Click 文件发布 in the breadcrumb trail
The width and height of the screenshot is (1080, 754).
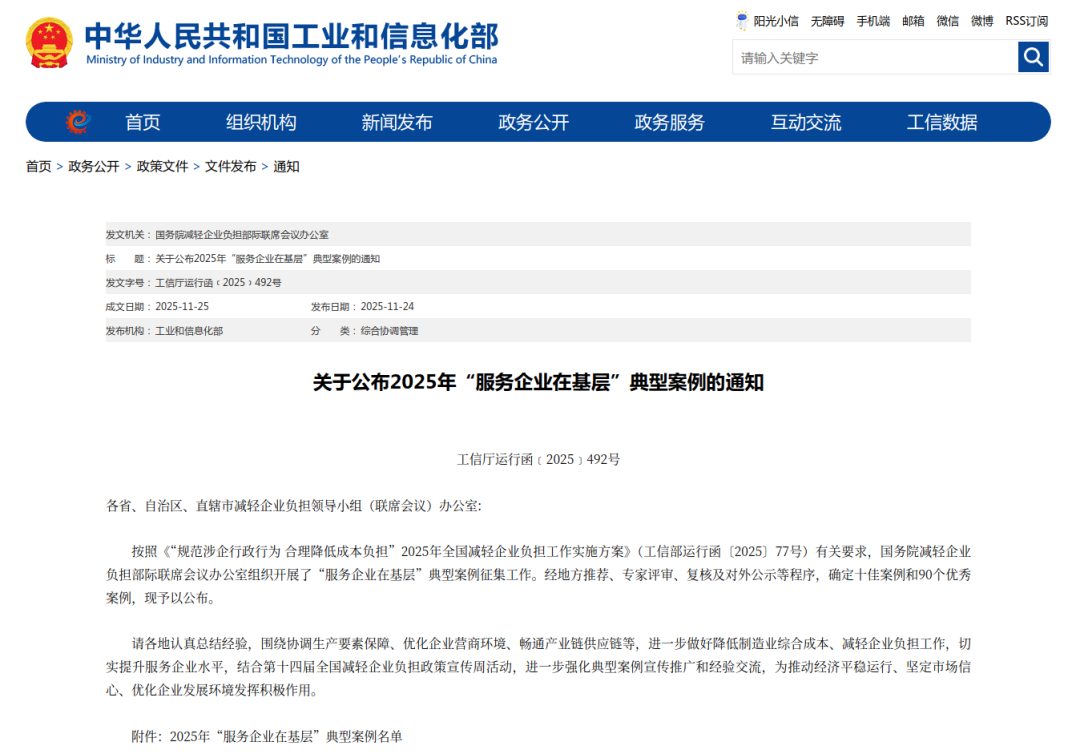(230, 167)
